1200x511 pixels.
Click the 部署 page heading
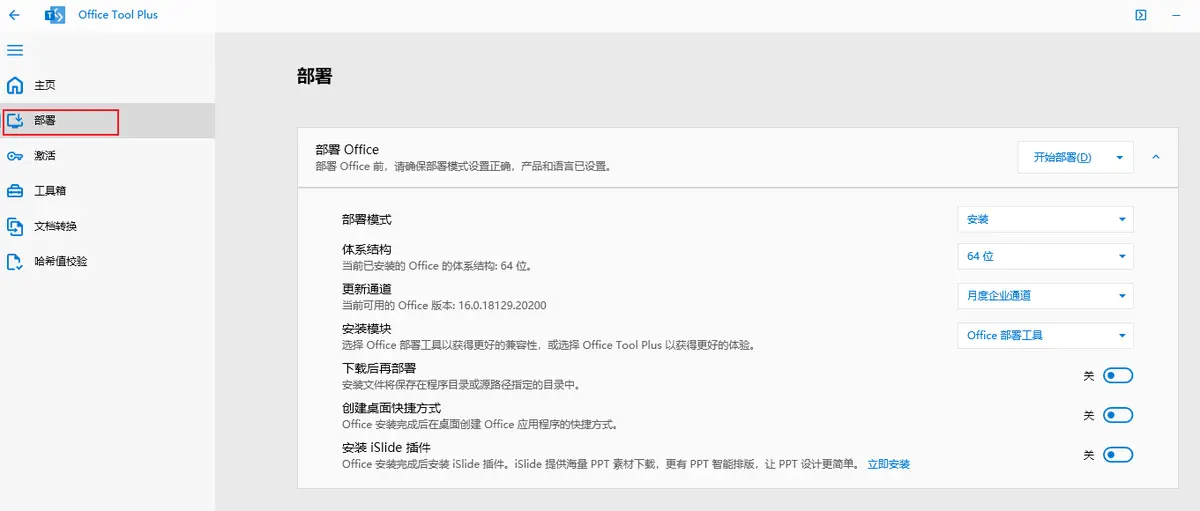(314, 77)
